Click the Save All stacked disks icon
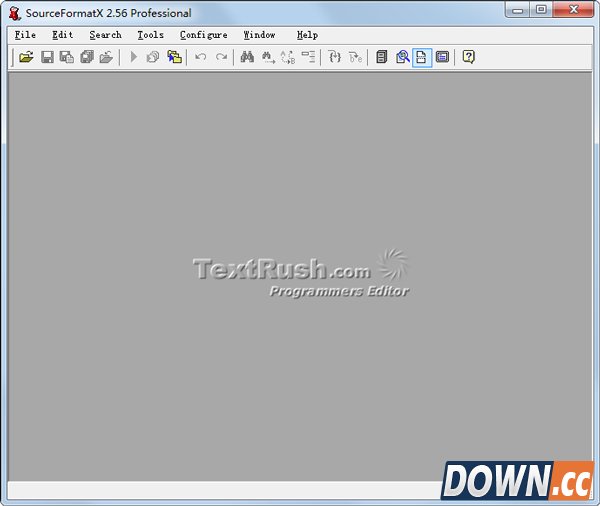Image resolution: width=600 pixels, height=506 pixels. tap(87, 57)
